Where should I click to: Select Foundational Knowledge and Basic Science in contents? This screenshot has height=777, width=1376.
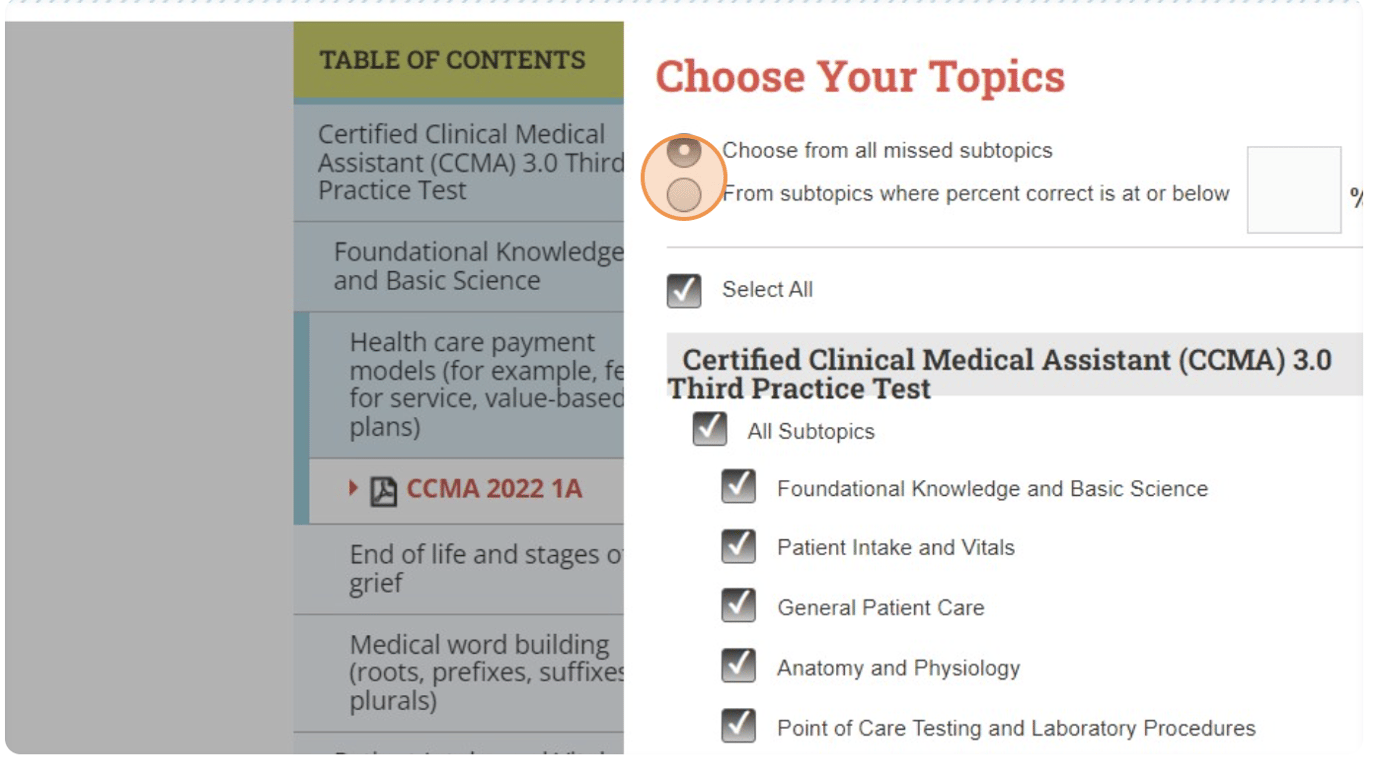[x=470, y=266]
